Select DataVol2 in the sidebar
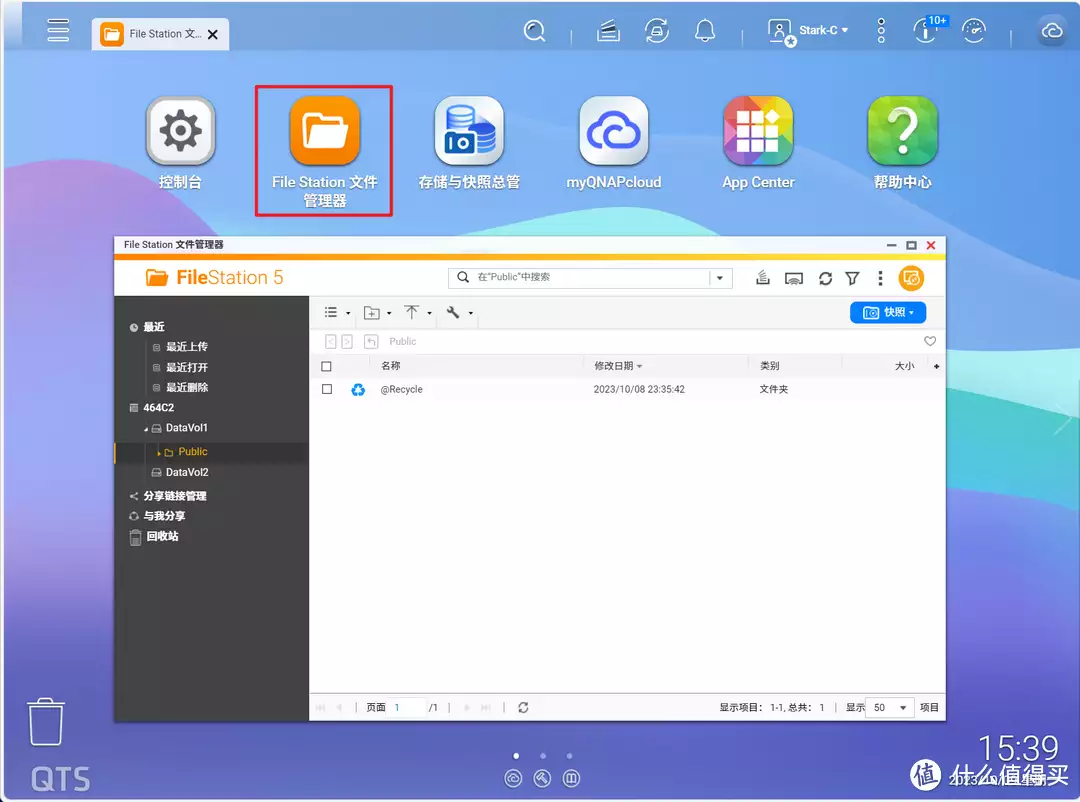 point(187,472)
